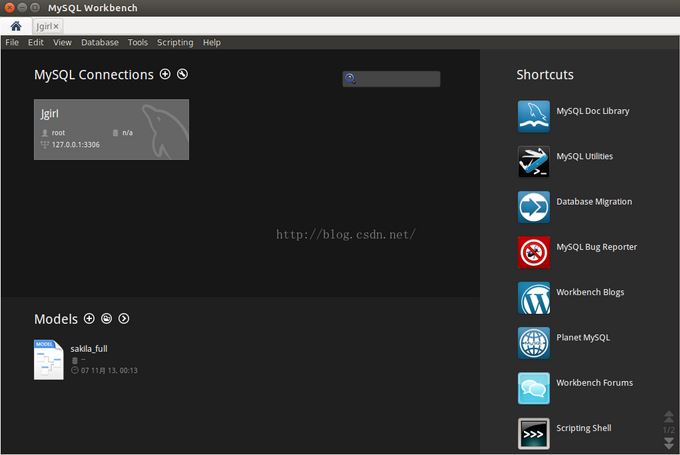Show previous page of shortcuts
Viewport: 680px width, 455px height.
pos(669,417)
